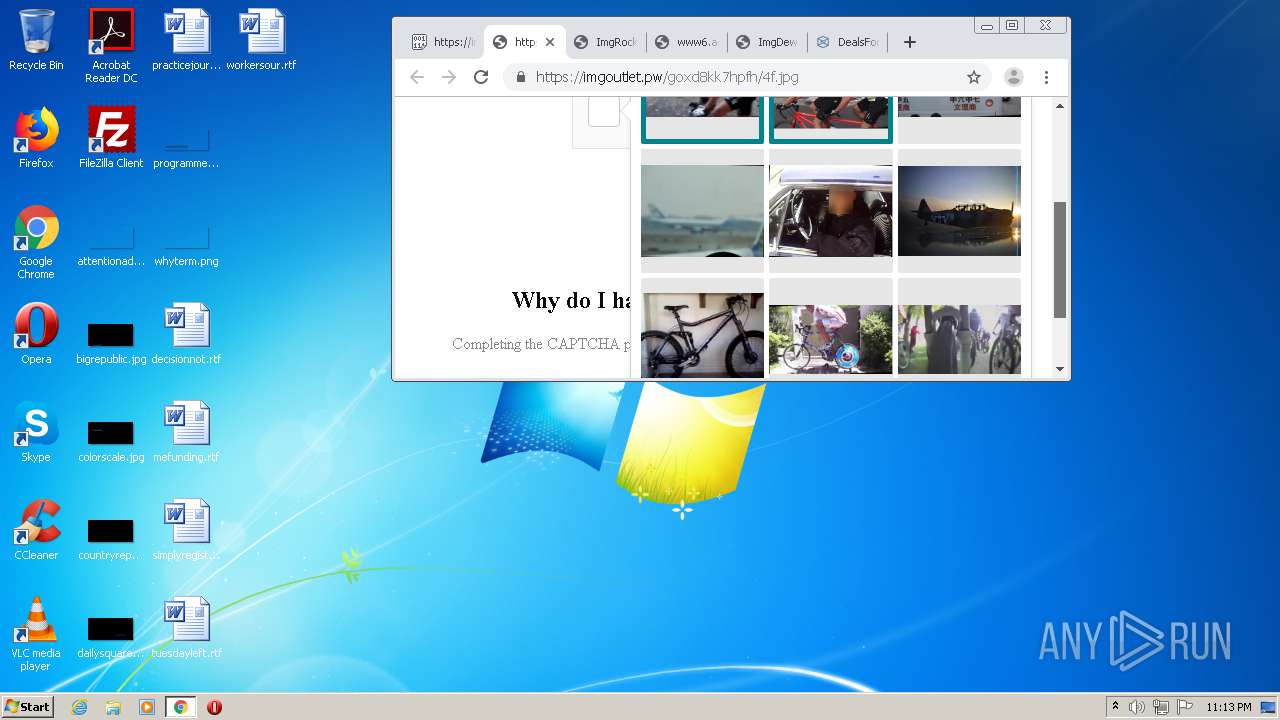Bookmark this page with the star
The height and width of the screenshot is (720, 1280).
click(x=973, y=77)
